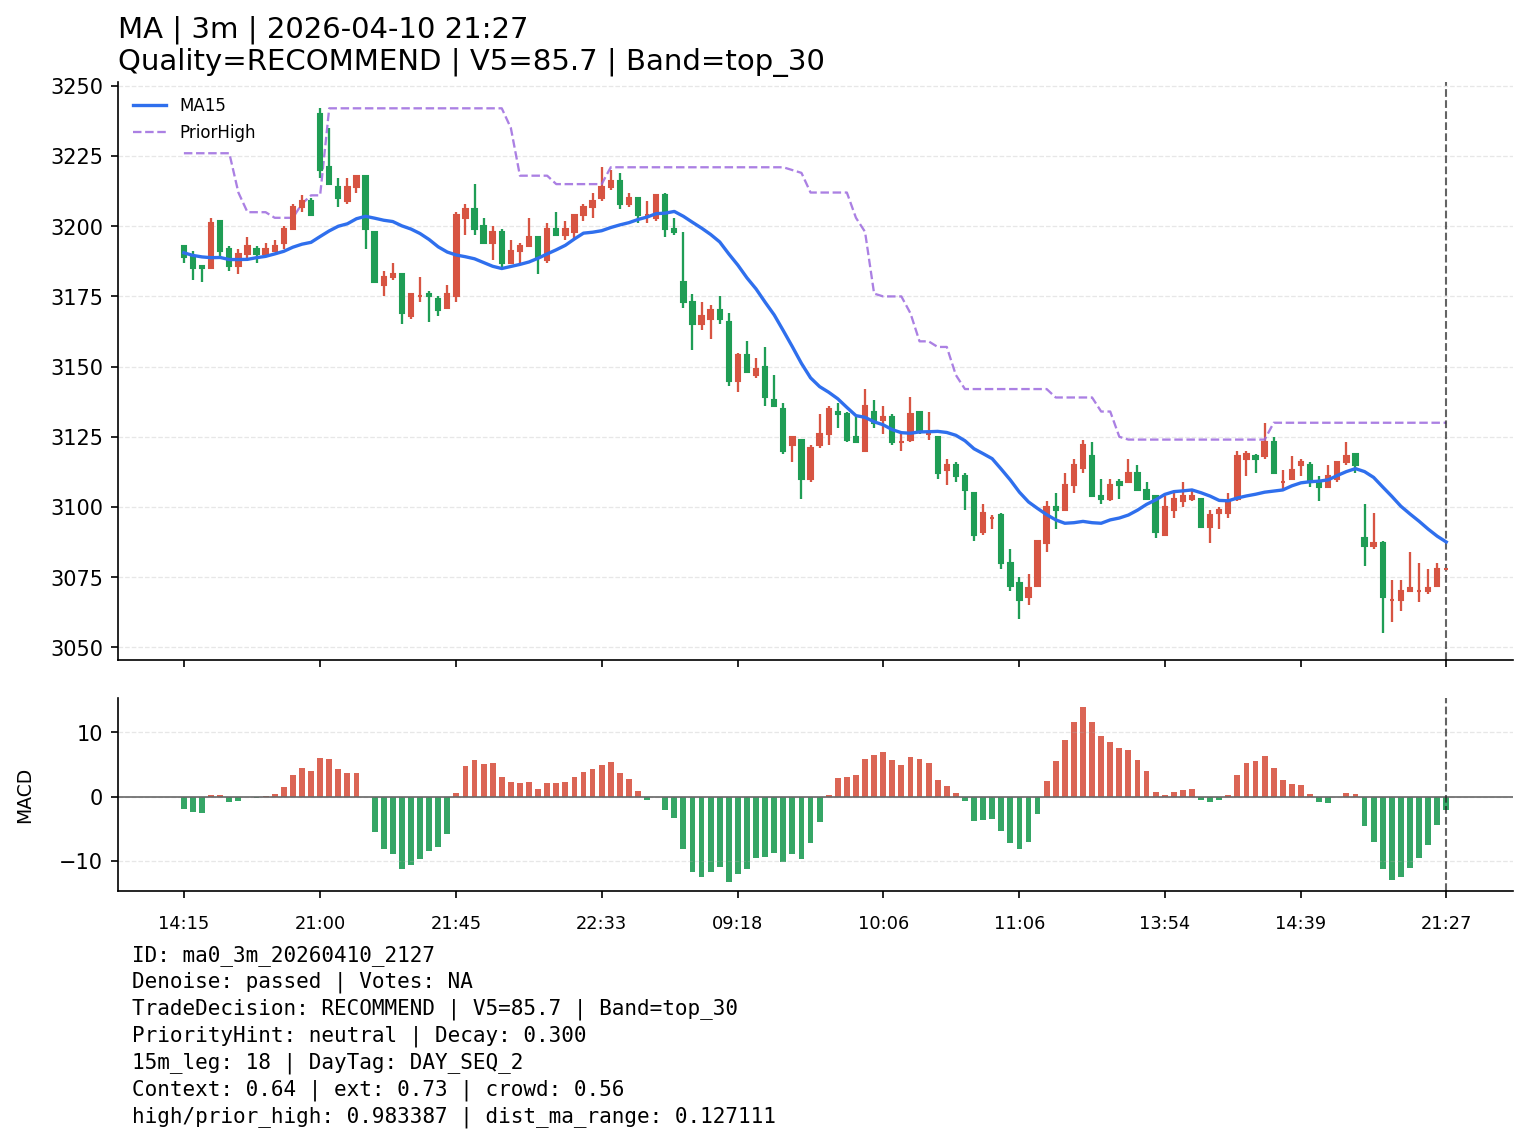Click the purple dashed PriorHigh legend sample
This screenshot has height=1143, width=1527.
click(150, 132)
